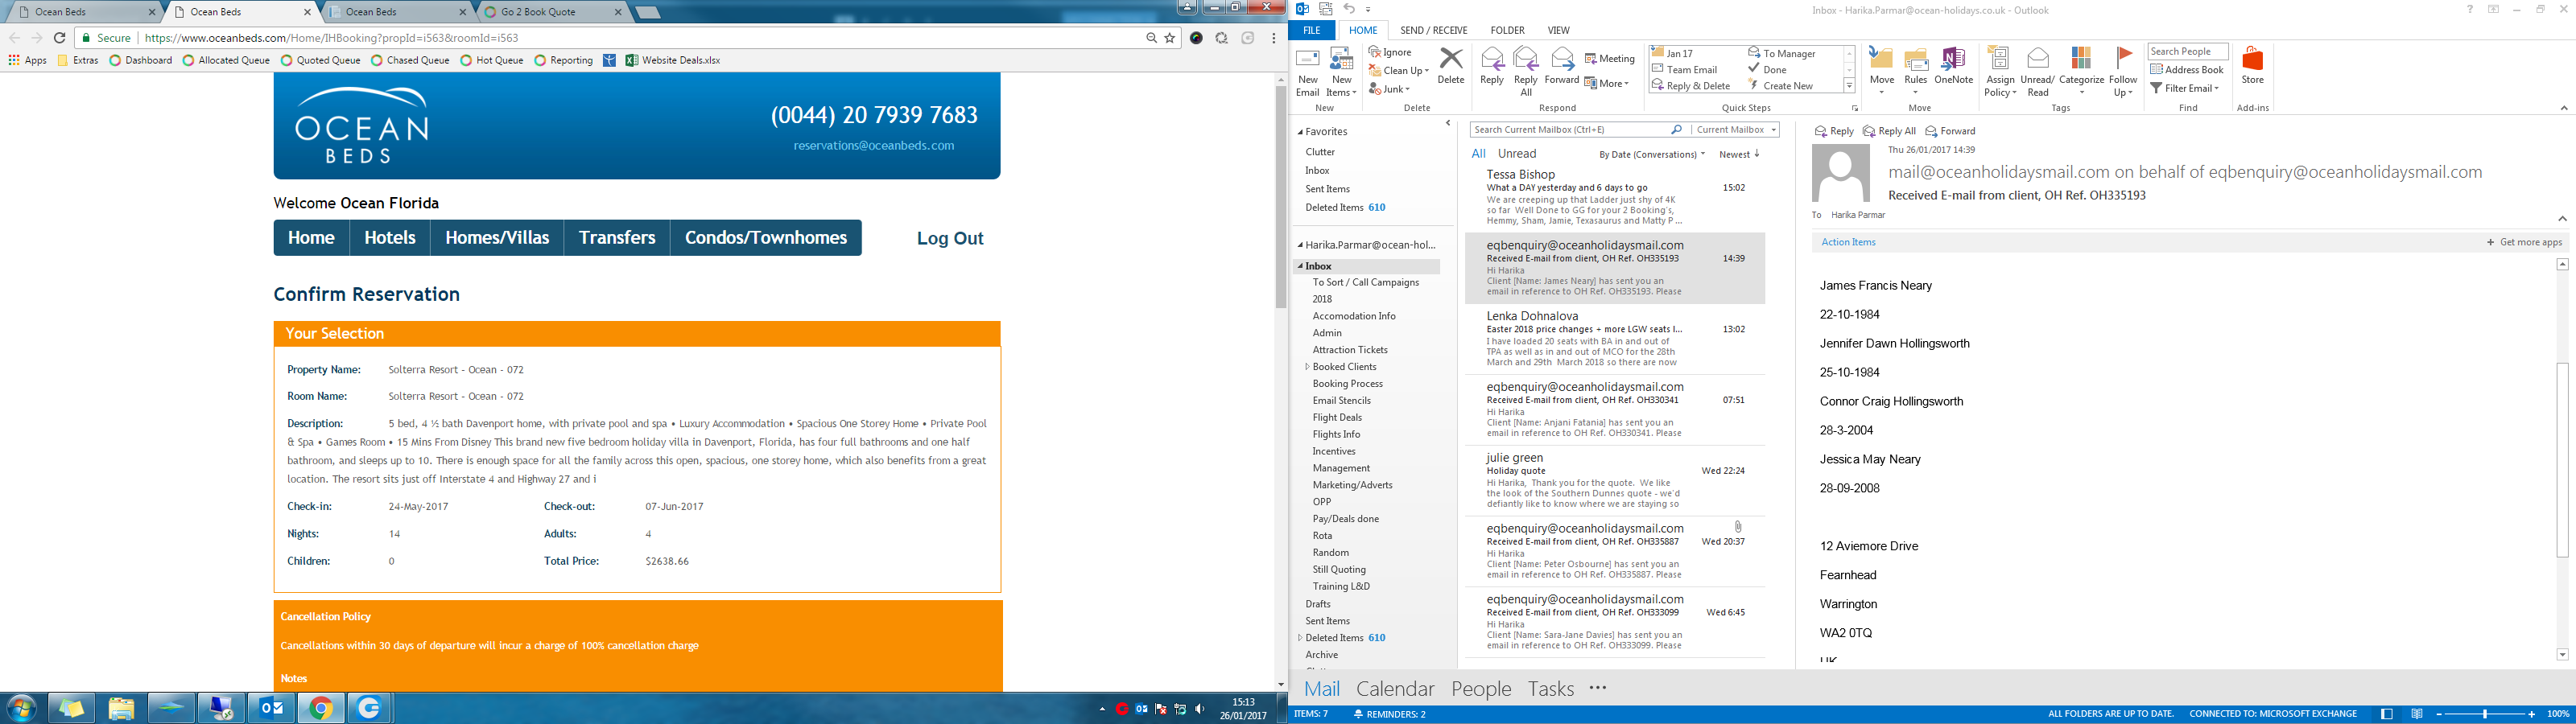
Task: Click the Outlook search mailbox field
Action: click(1579, 130)
